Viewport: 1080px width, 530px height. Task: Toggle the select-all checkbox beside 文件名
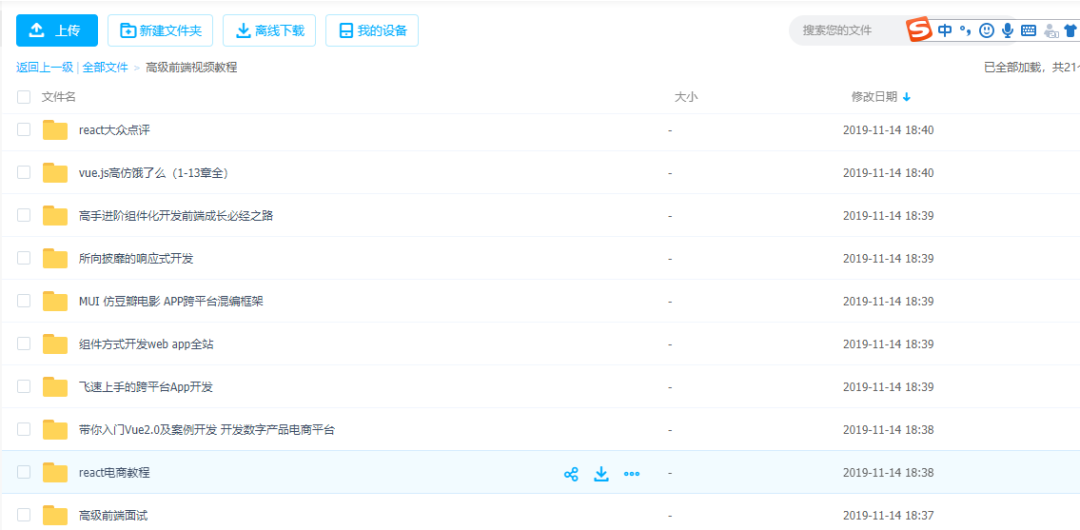[24, 97]
